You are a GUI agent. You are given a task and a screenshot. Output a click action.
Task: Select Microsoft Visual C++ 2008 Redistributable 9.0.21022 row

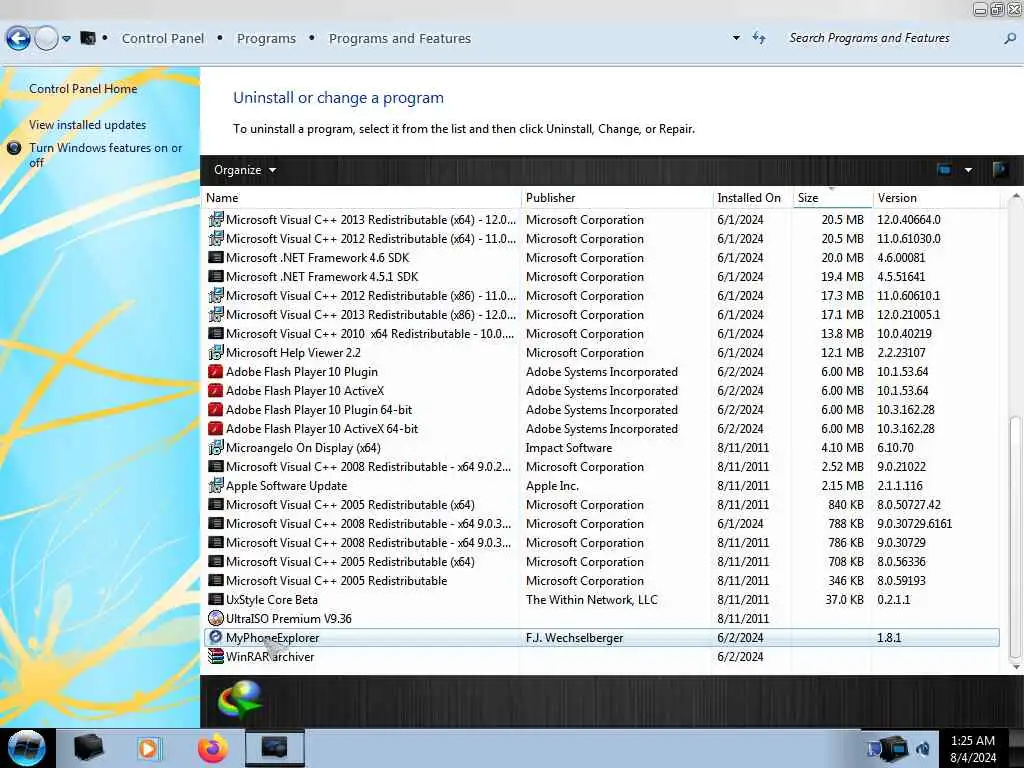(601, 466)
